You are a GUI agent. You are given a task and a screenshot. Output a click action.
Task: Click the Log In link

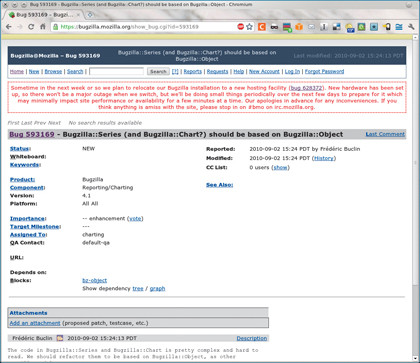tap(292, 71)
